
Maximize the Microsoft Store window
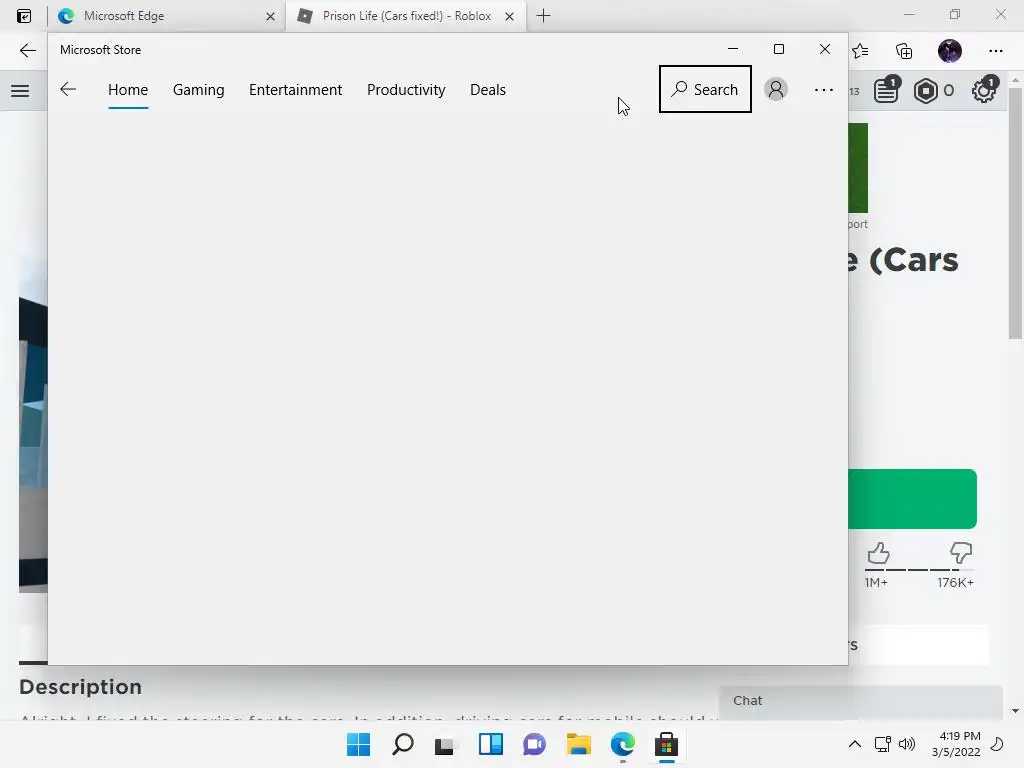click(778, 49)
